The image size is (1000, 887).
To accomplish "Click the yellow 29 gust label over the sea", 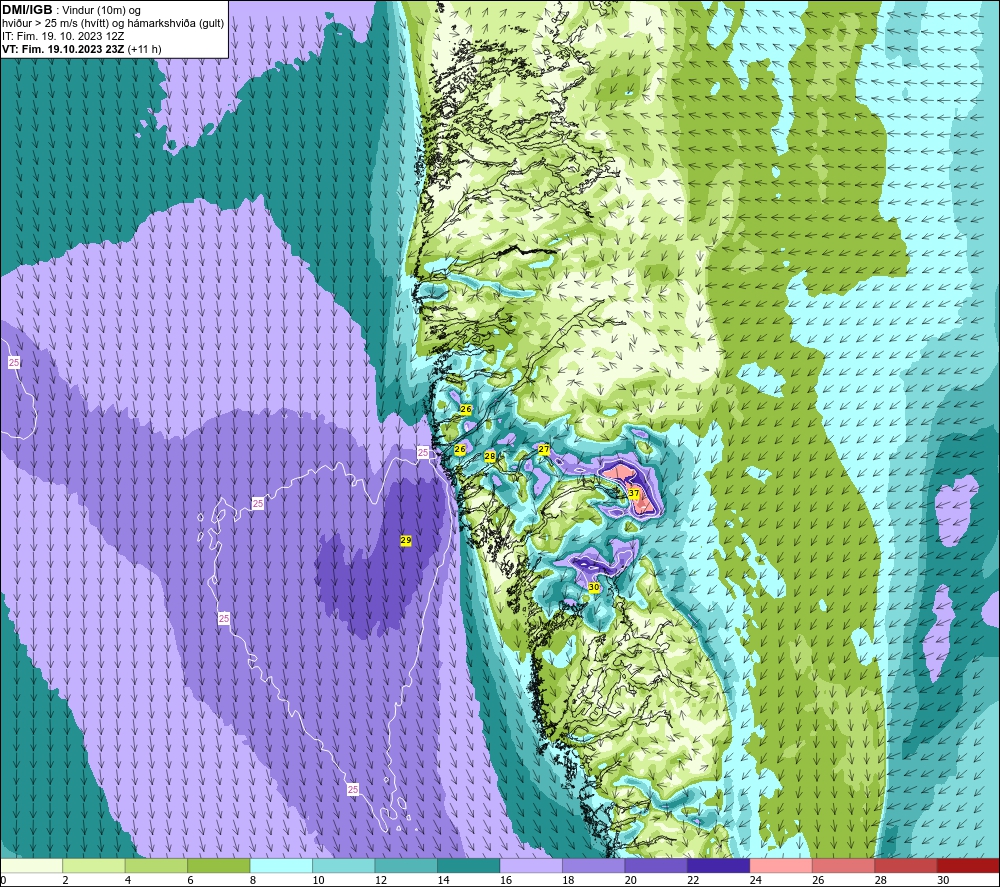I will 406,540.
